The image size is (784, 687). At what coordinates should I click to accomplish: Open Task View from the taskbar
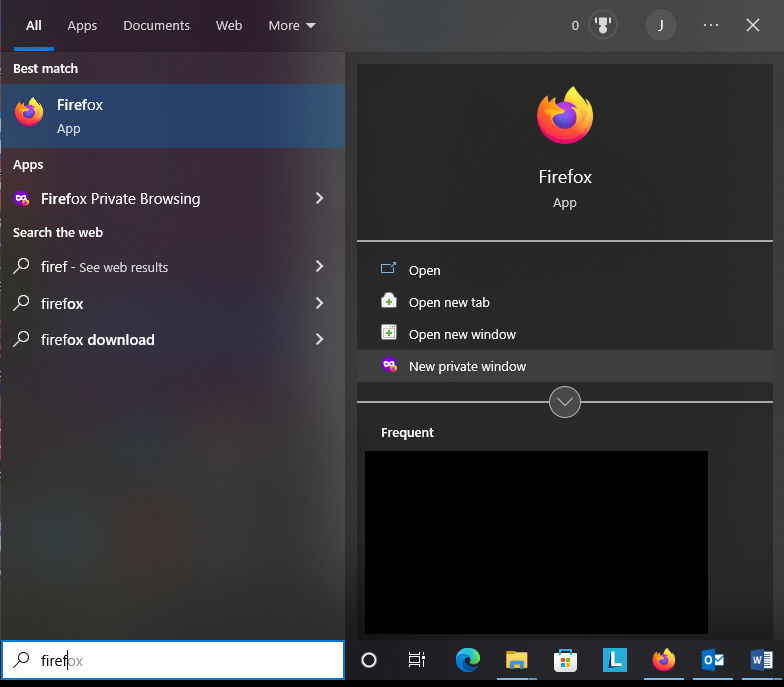[x=416, y=660]
